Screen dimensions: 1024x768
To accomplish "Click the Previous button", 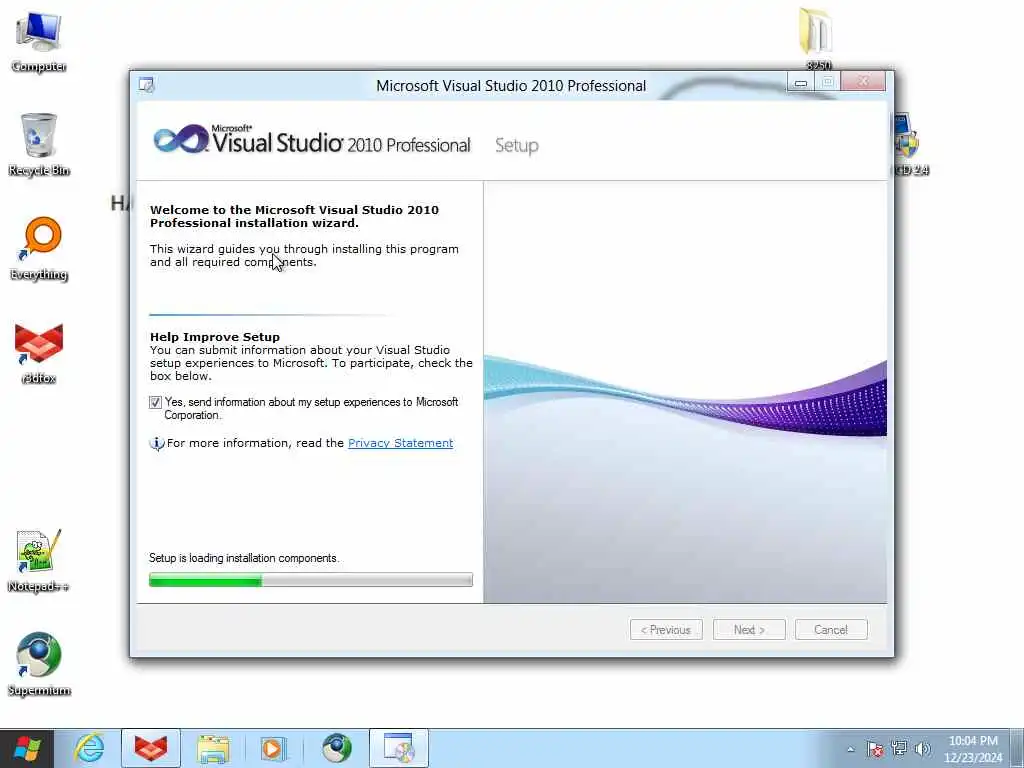I will (x=666, y=630).
